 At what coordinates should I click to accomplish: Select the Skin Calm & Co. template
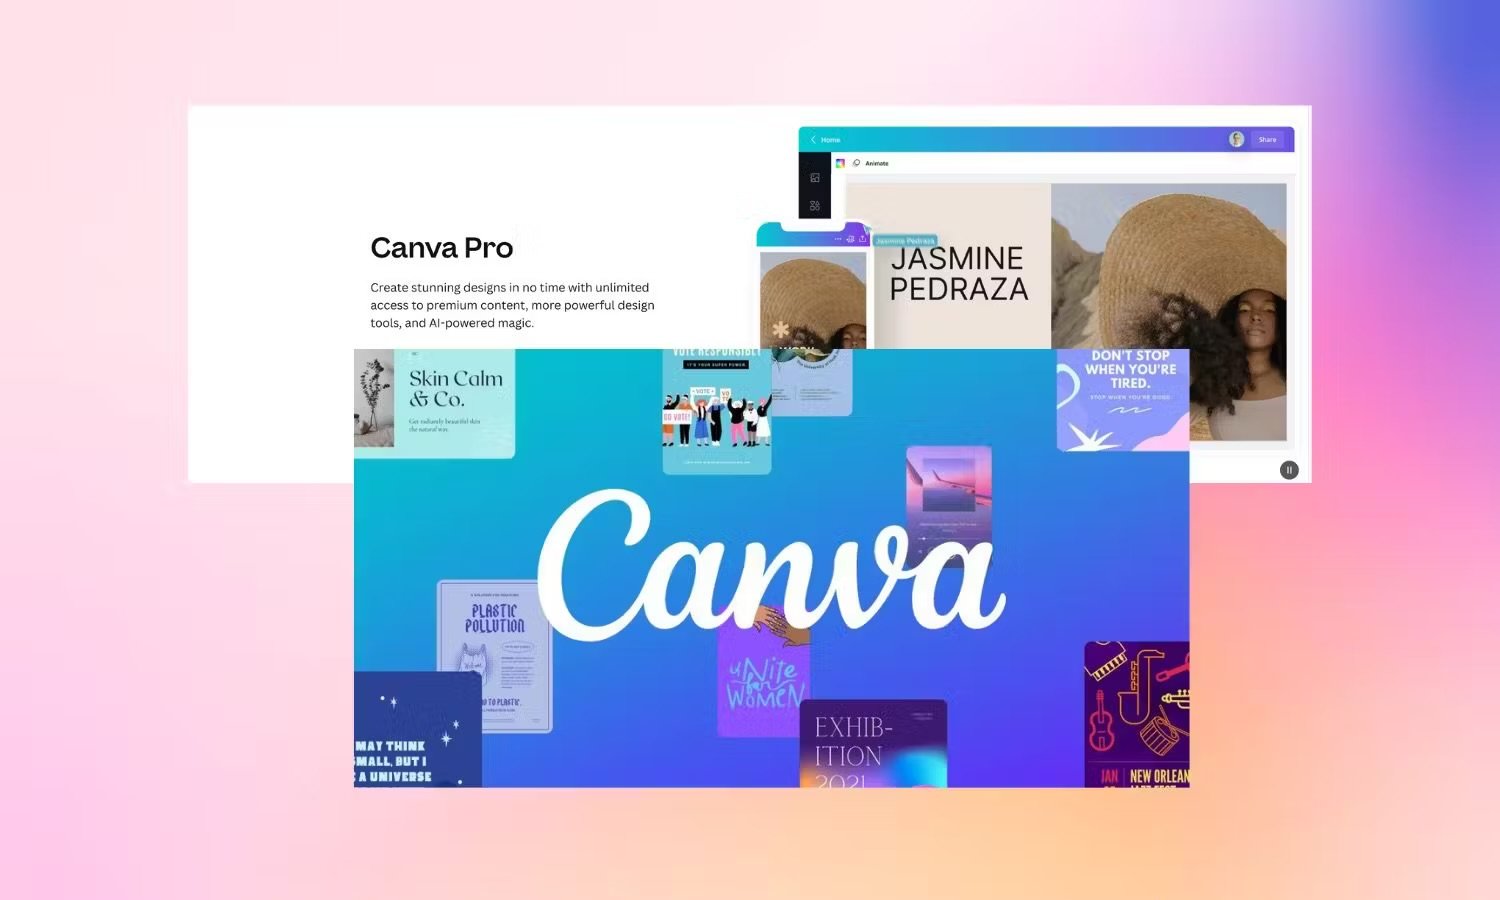(x=434, y=403)
